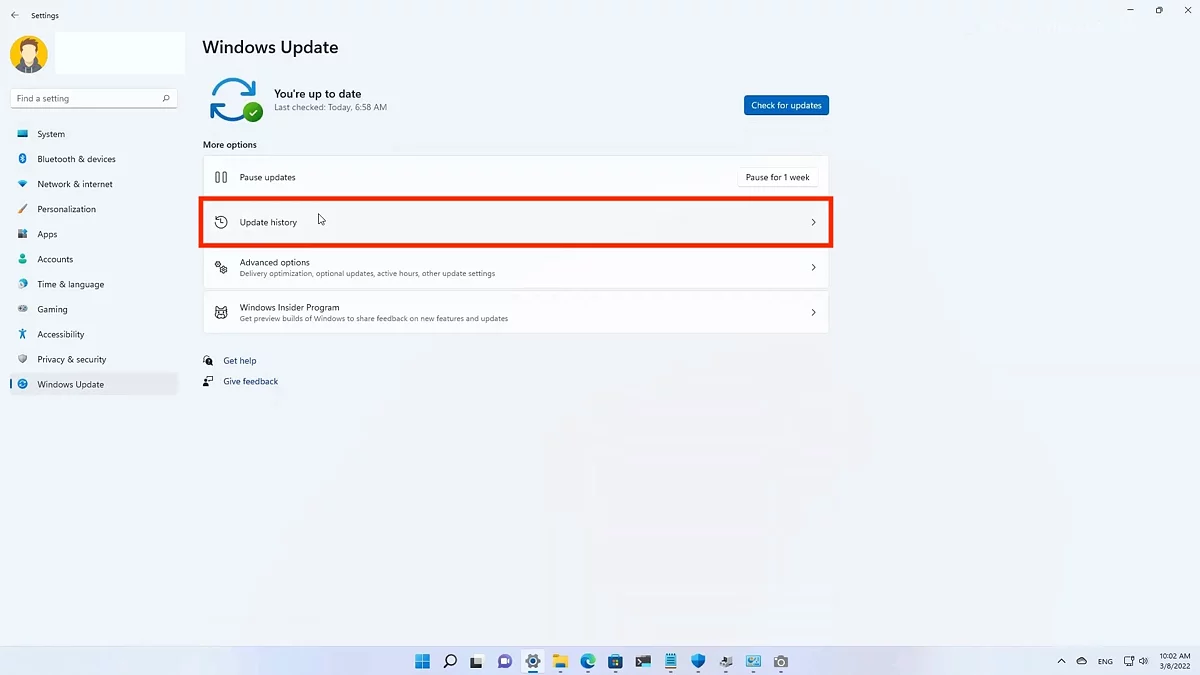Open the Give feedback link
Image resolution: width=1200 pixels, height=675 pixels.
(250, 381)
